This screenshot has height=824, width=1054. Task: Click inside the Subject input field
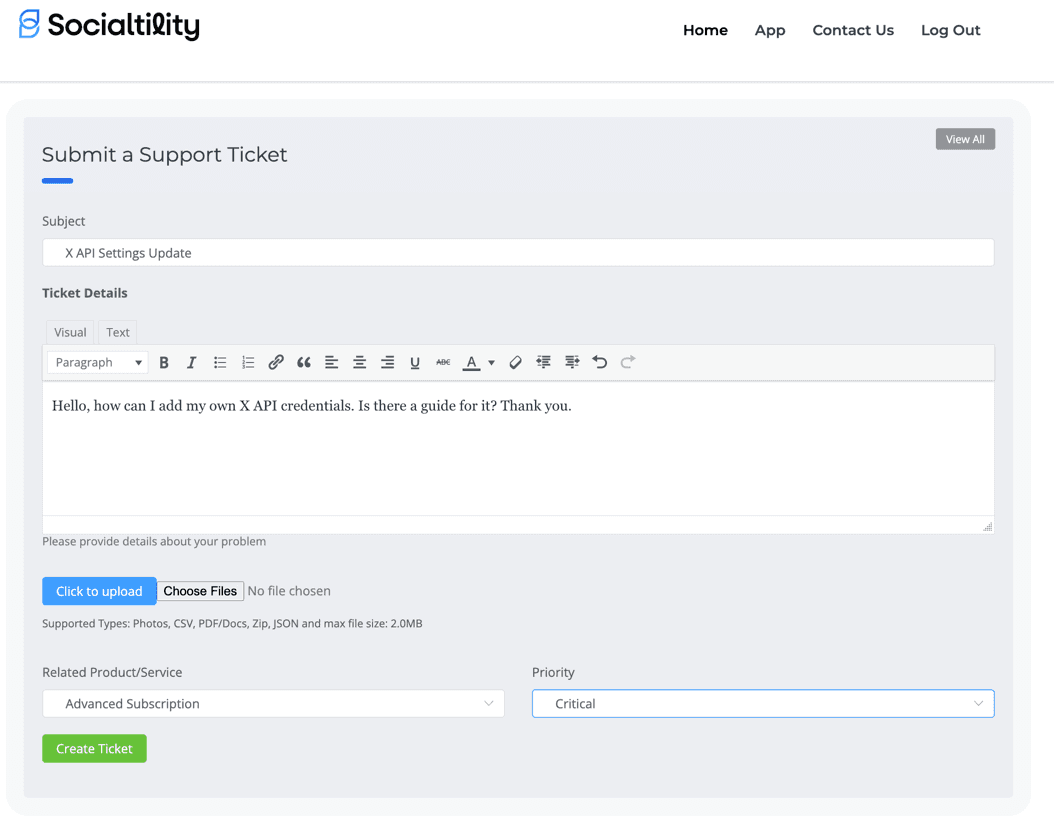pyautogui.click(x=518, y=252)
